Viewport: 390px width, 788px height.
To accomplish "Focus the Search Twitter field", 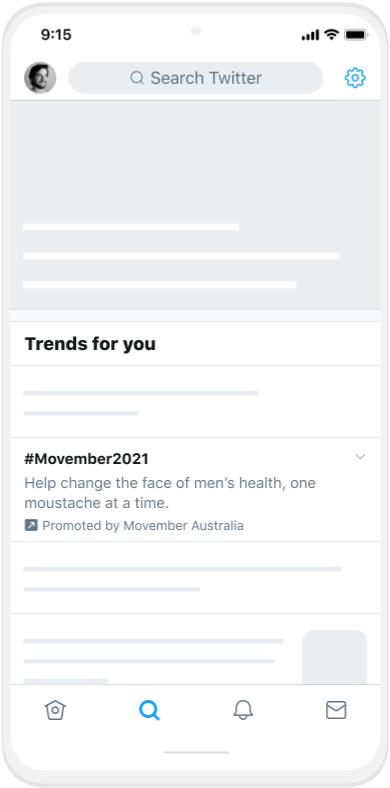I will click(196, 78).
